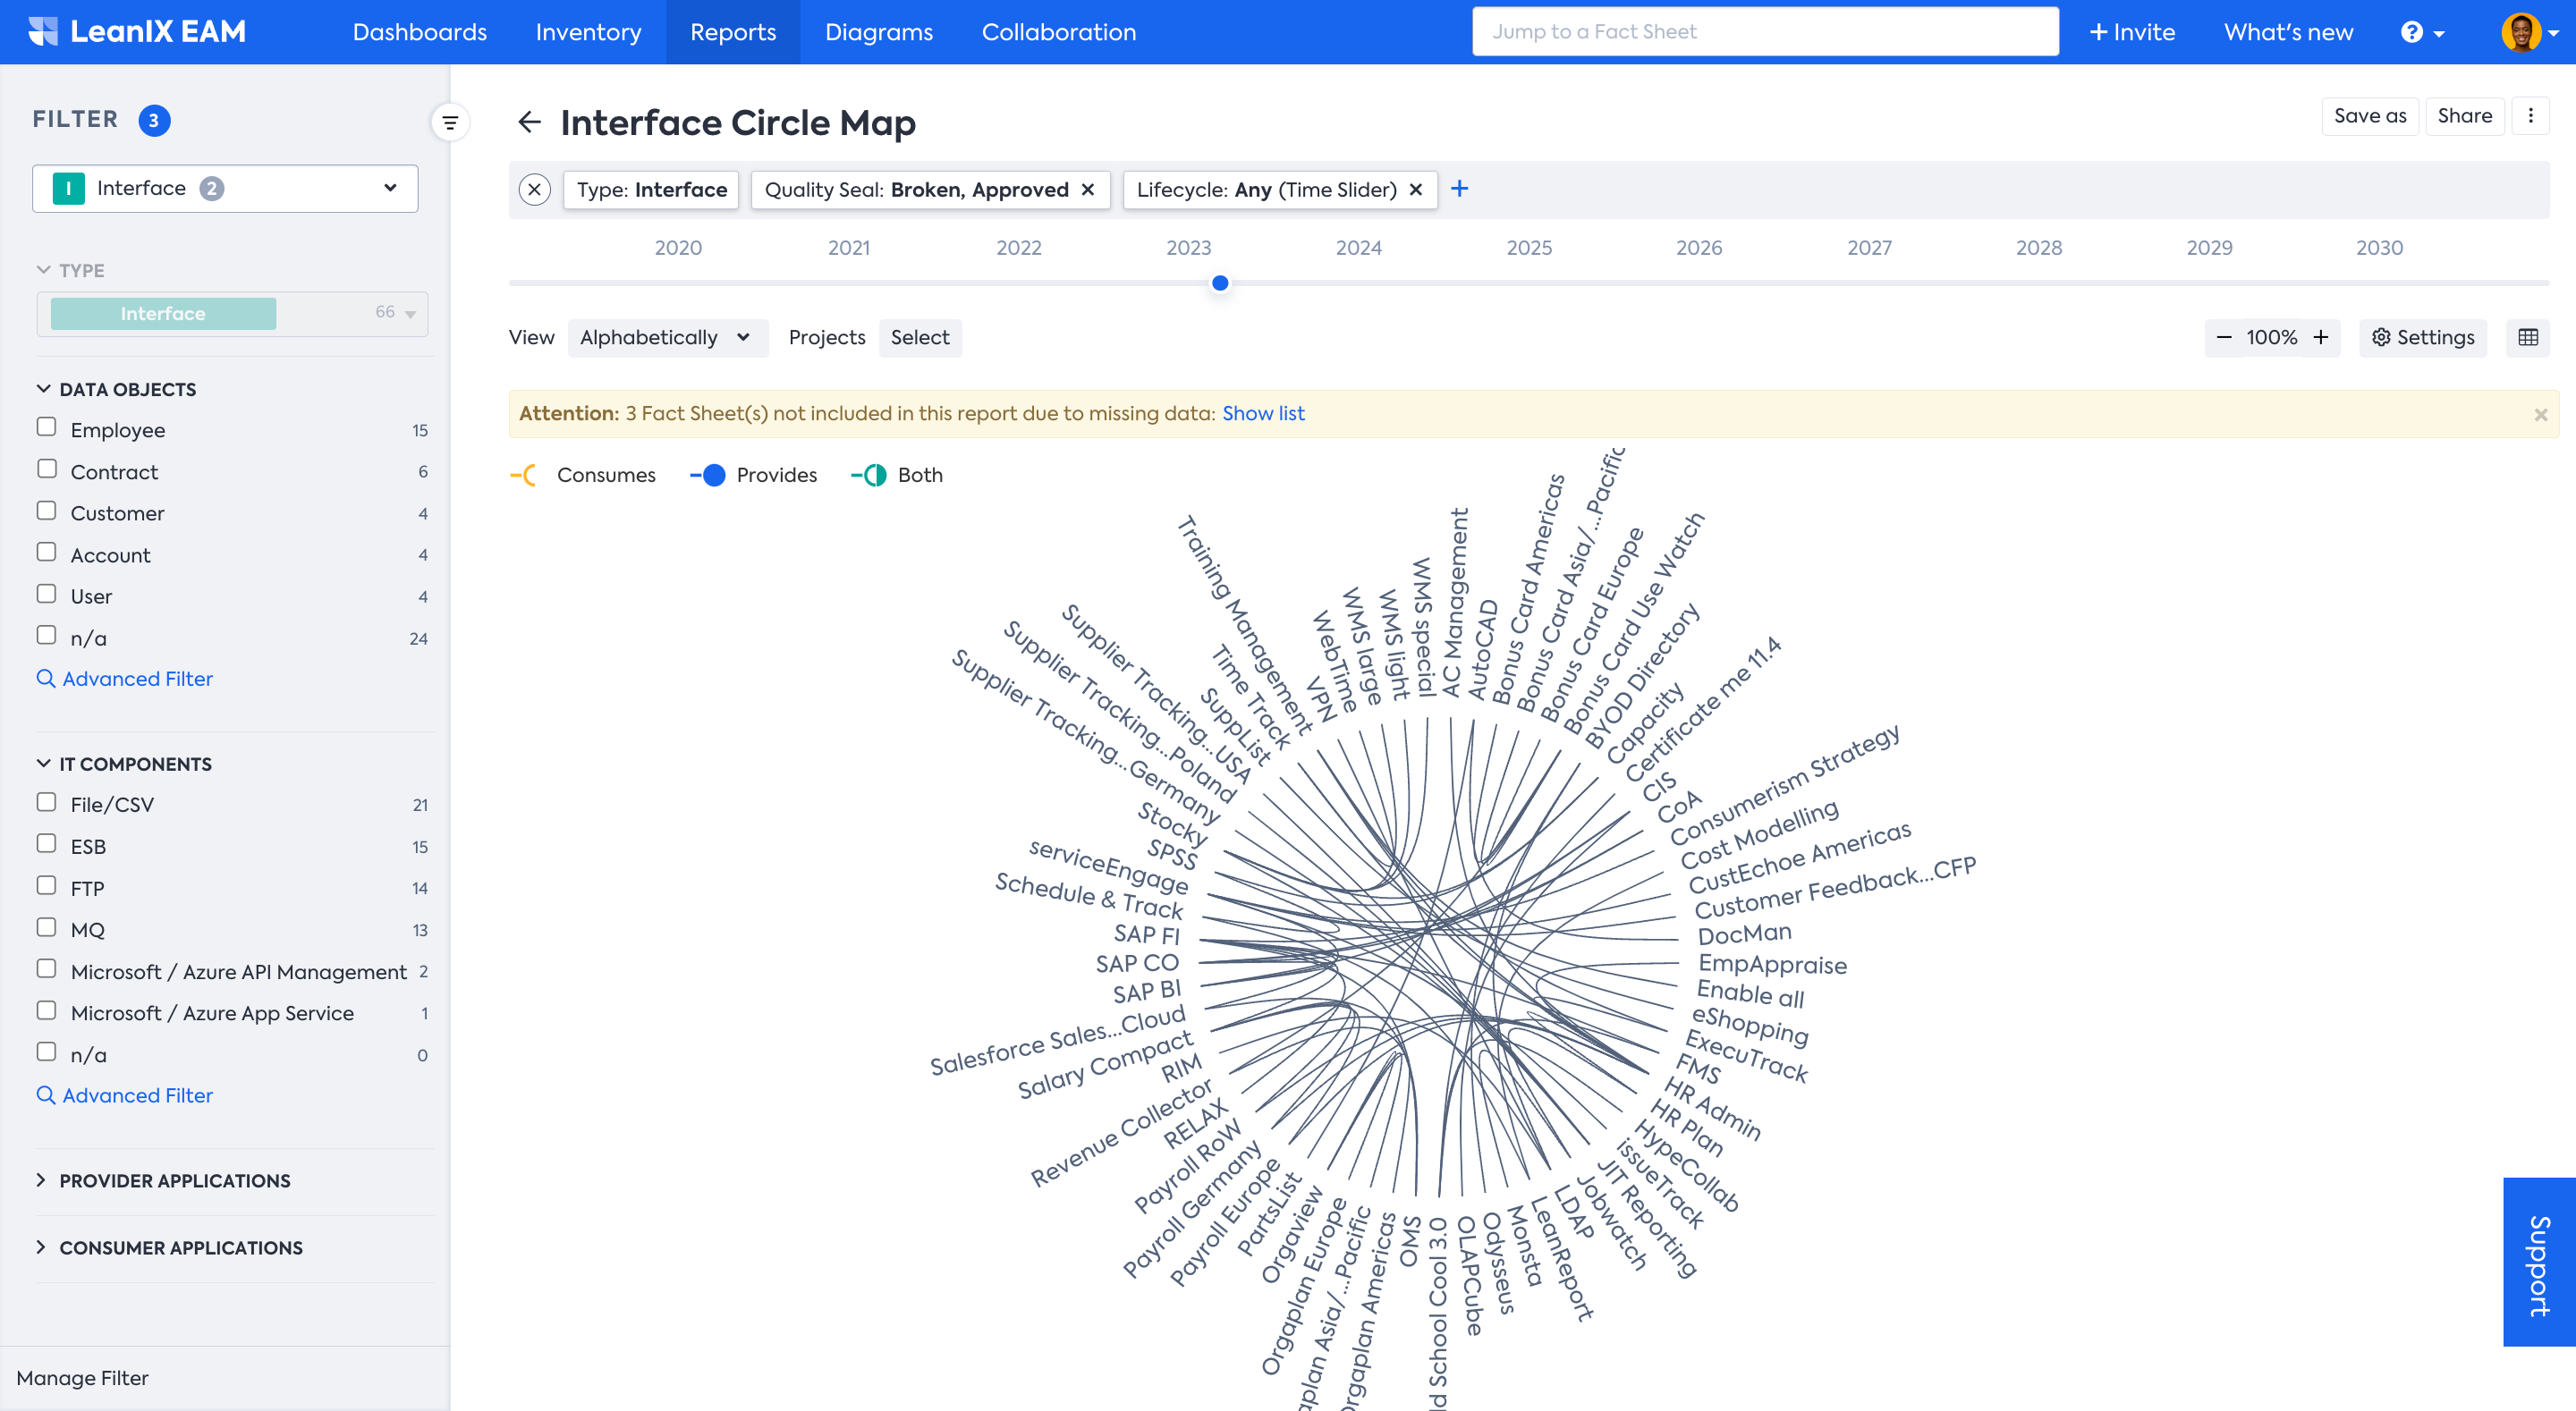Clear all filters with circled X
This screenshot has height=1411, width=2576.
click(535, 189)
